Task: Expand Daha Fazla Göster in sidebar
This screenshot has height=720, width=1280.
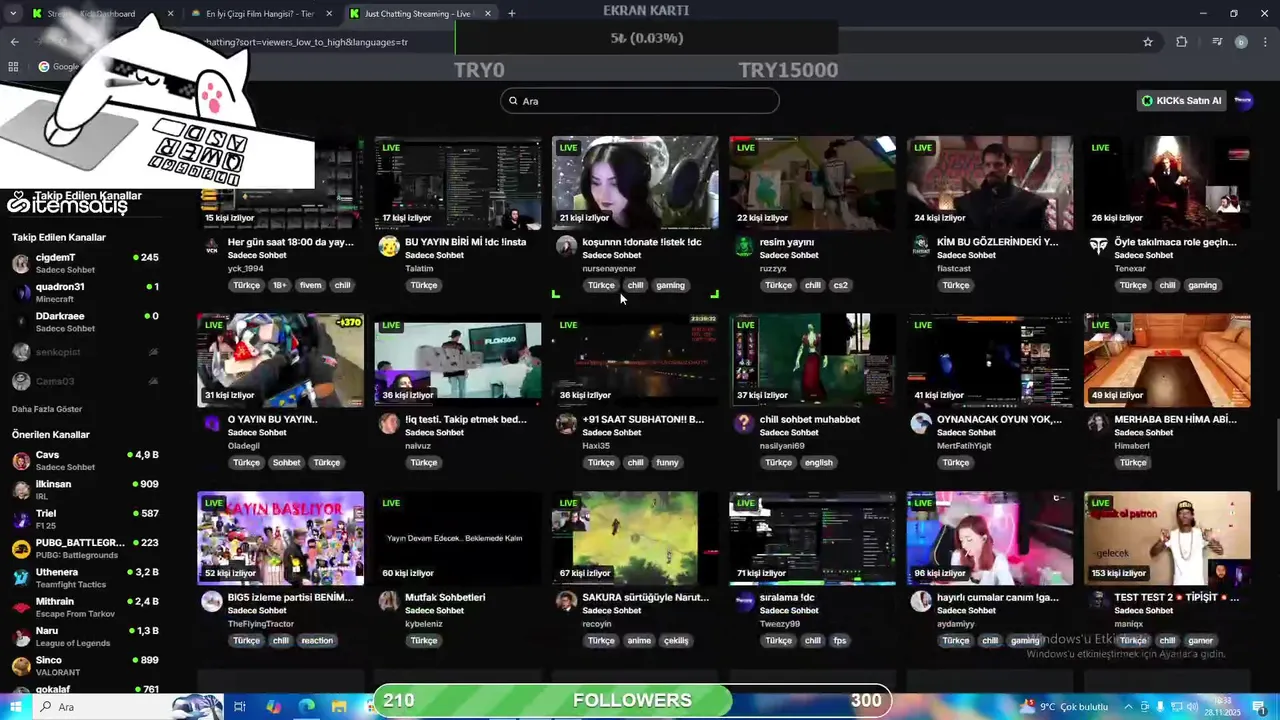Action: point(47,409)
